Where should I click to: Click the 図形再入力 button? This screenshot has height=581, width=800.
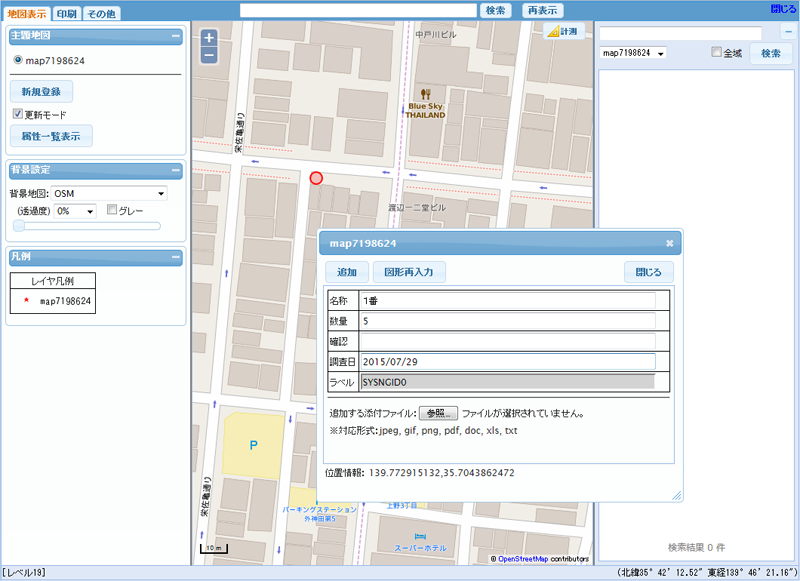[409, 272]
